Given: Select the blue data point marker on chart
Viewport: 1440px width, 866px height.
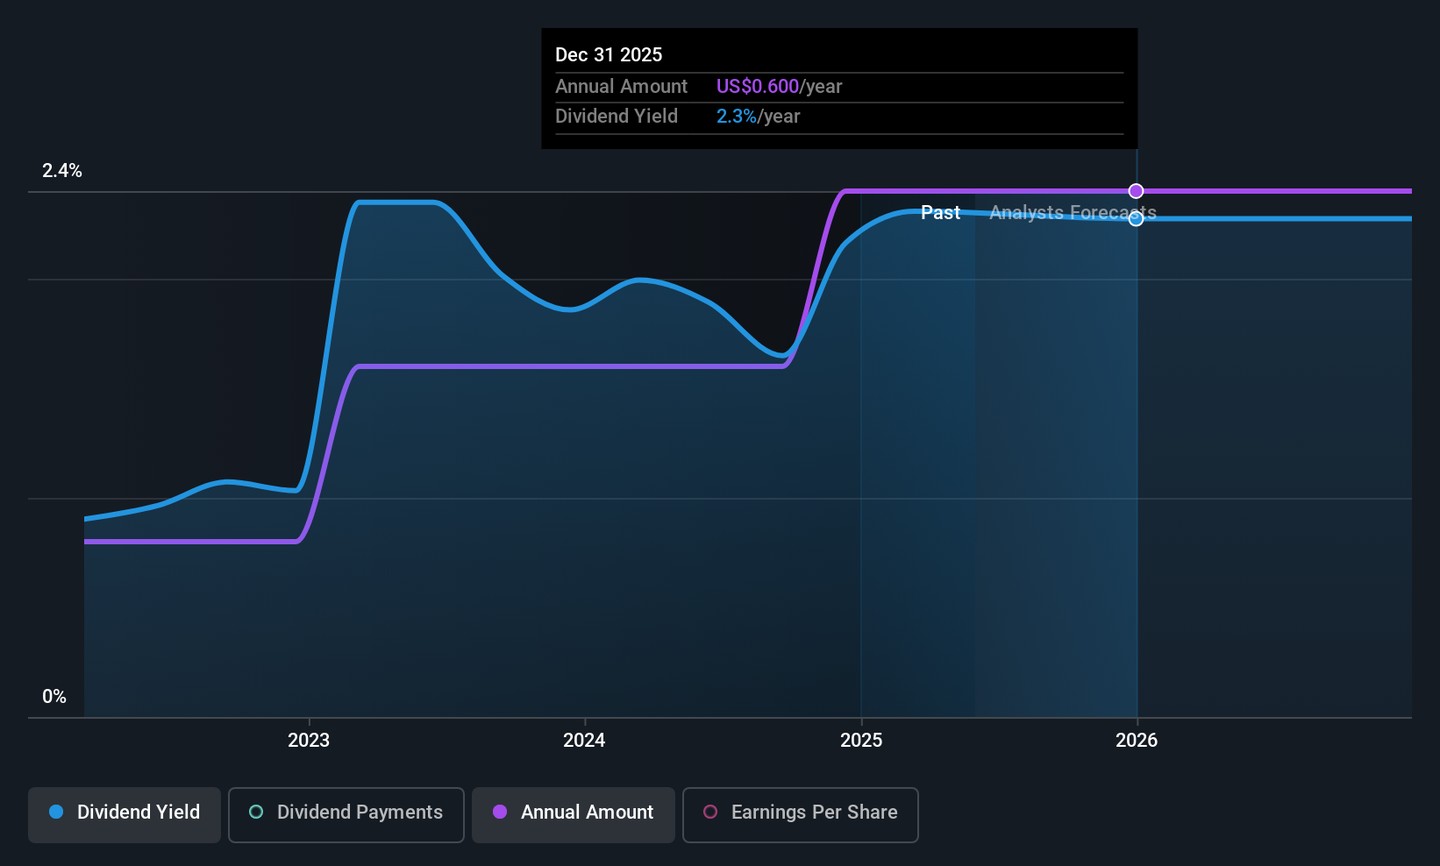Looking at the screenshot, I should coord(1136,219).
